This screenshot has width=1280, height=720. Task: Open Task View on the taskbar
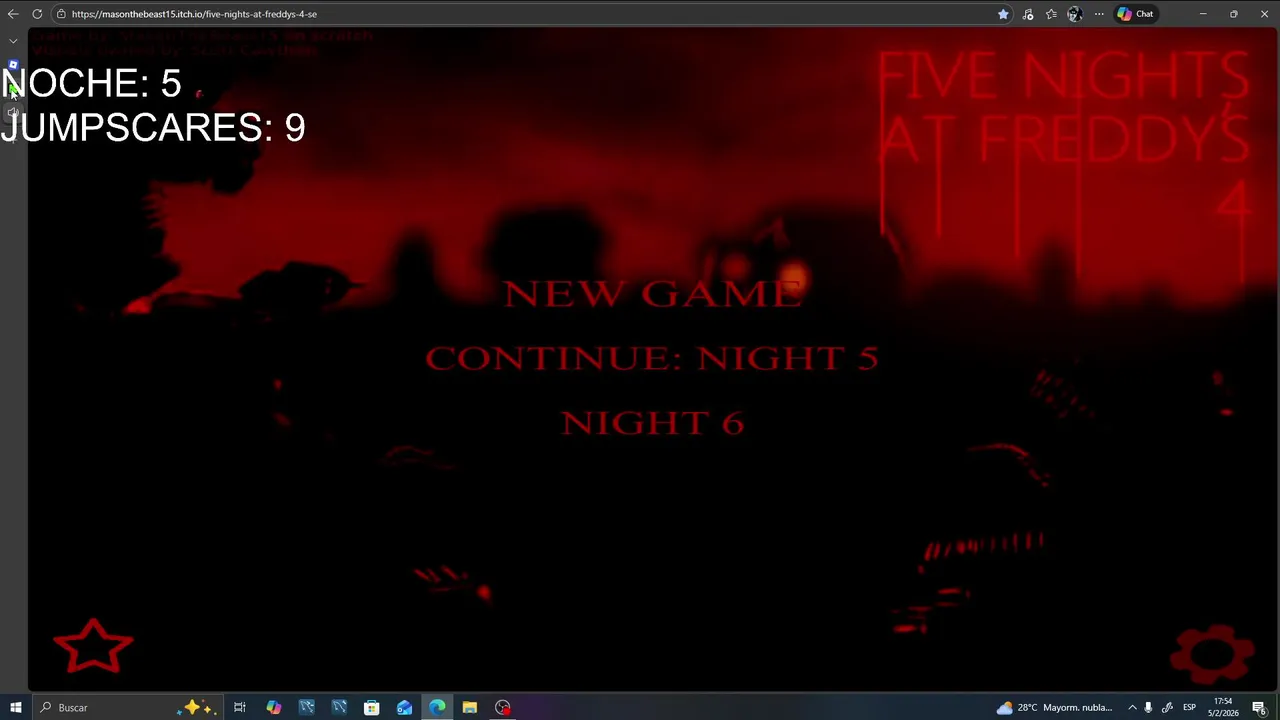[x=240, y=708]
